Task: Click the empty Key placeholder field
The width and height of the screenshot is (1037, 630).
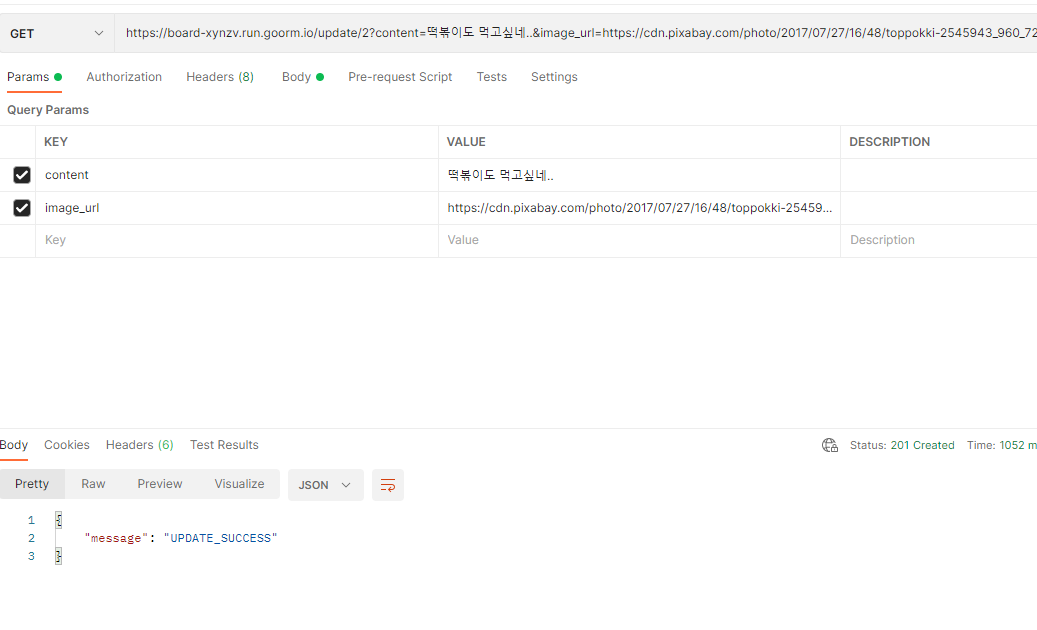Action: [x=237, y=240]
